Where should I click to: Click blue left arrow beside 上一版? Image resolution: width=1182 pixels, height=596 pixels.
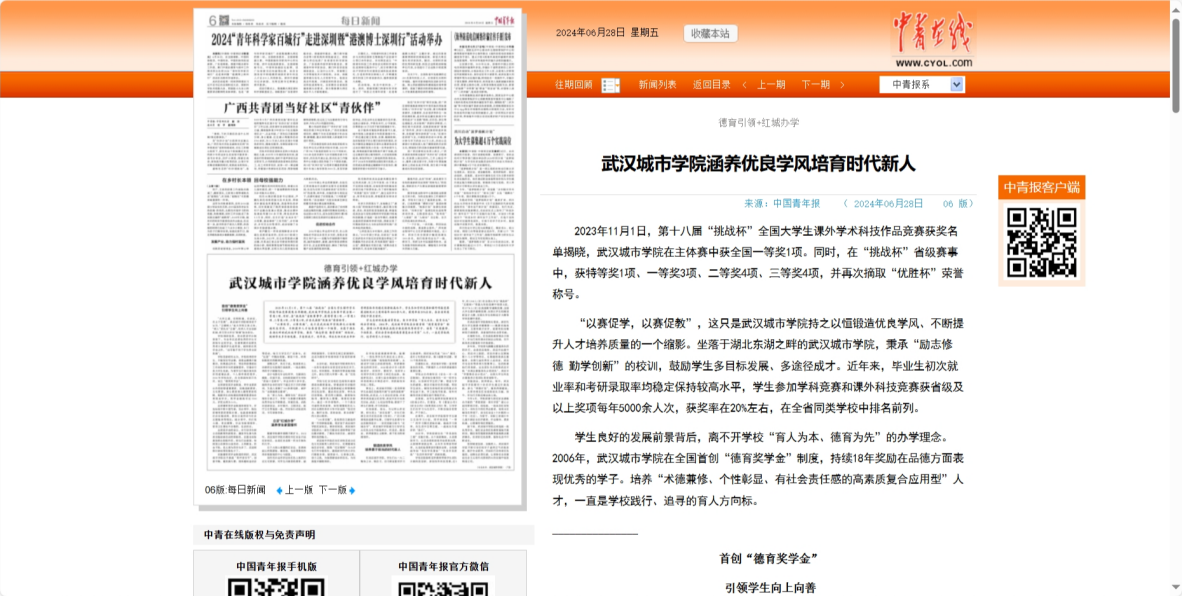279,490
